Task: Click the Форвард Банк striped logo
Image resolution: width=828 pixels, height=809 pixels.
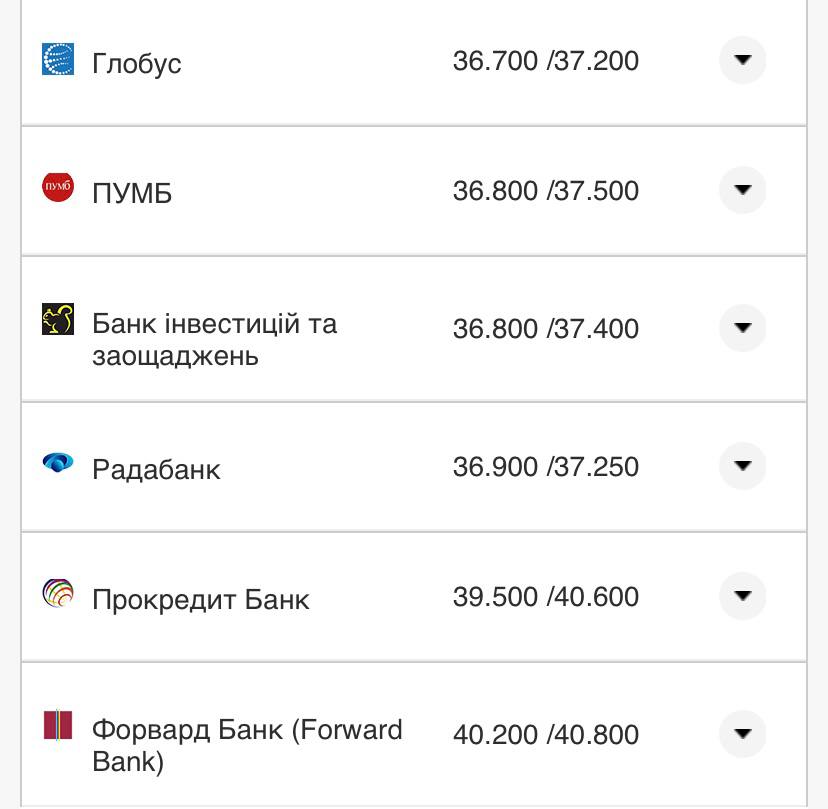Action: pyautogui.click(x=58, y=727)
